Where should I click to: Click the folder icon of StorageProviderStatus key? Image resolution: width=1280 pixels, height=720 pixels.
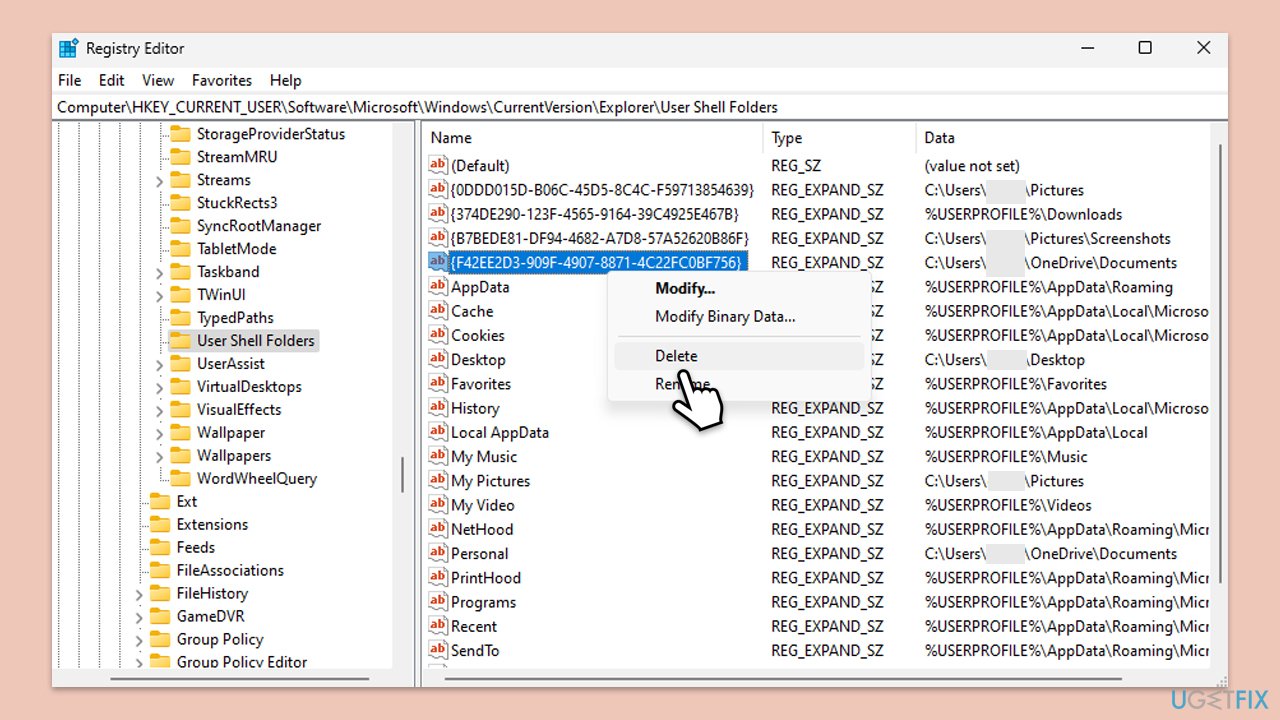[180, 133]
